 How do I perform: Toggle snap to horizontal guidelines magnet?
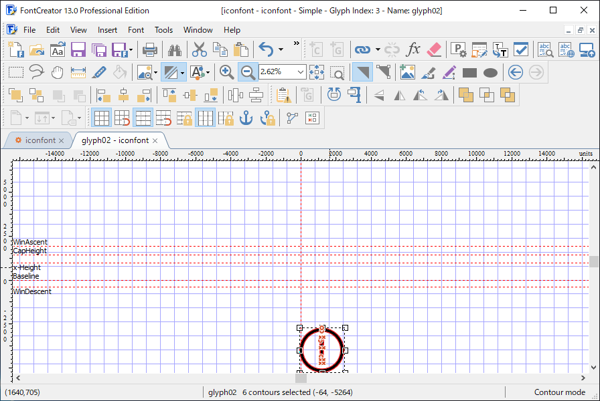pos(164,118)
